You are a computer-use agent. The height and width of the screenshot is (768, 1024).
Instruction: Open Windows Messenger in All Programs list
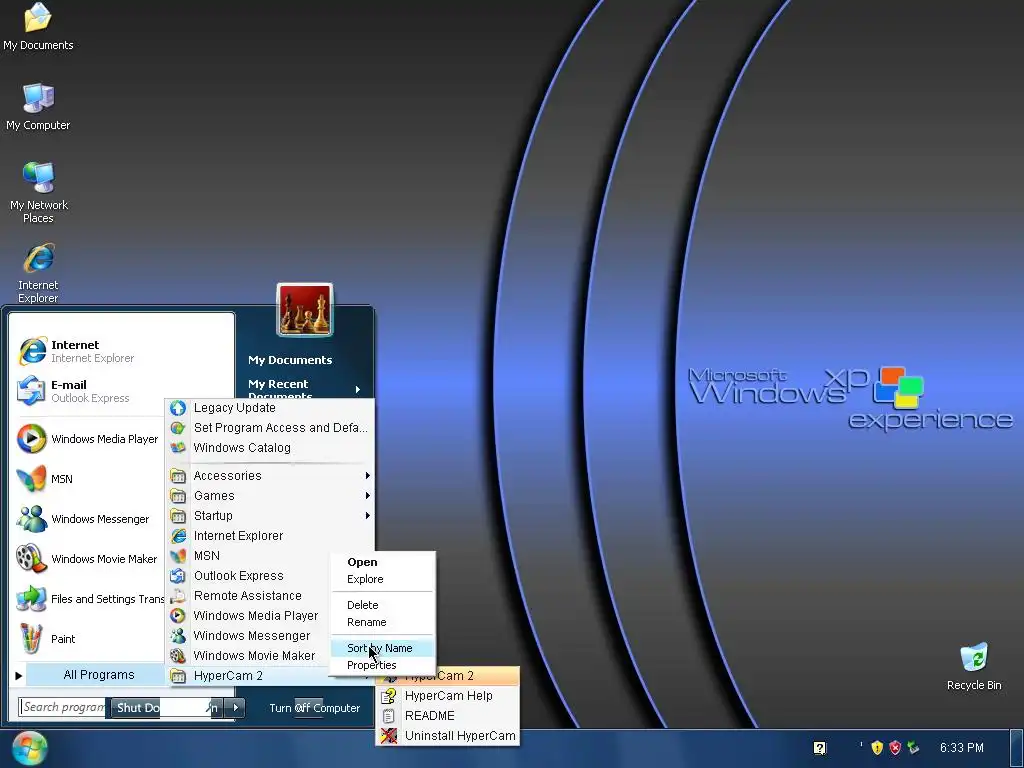pyautogui.click(x=248, y=636)
